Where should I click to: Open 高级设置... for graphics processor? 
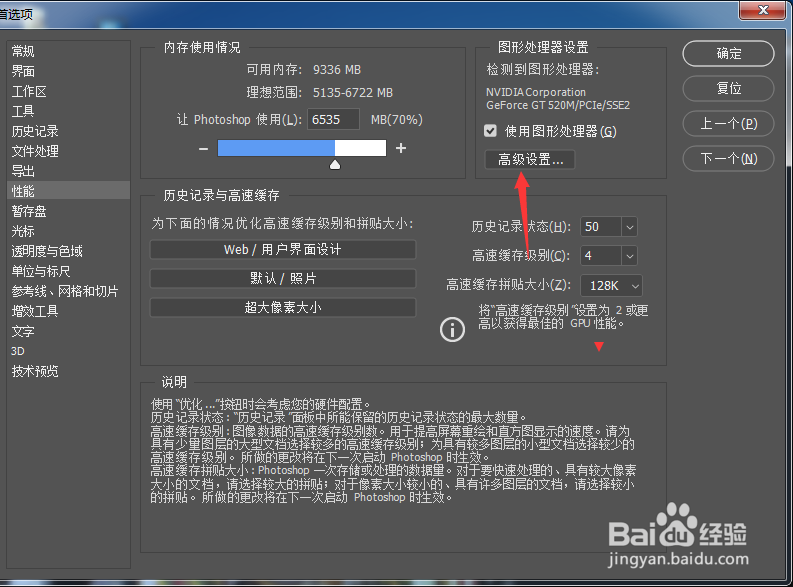pos(530,160)
